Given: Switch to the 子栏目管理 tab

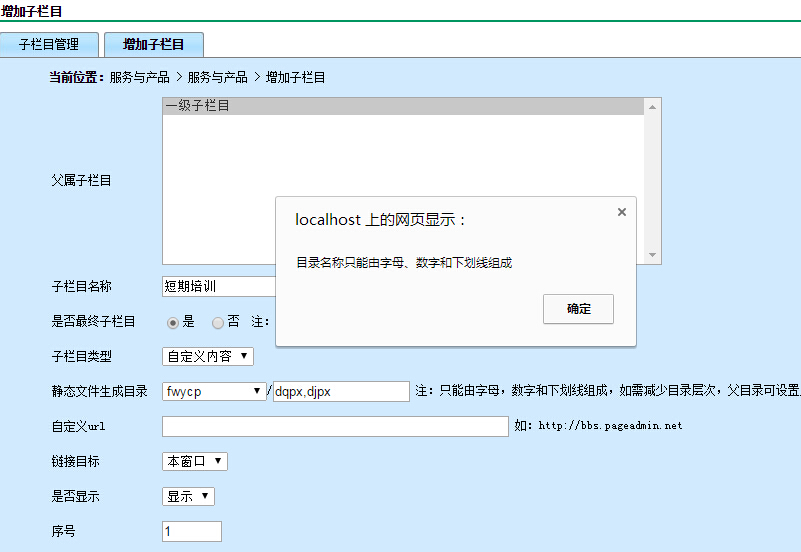Looking at the screenshot, I should [x=49, y=45].
